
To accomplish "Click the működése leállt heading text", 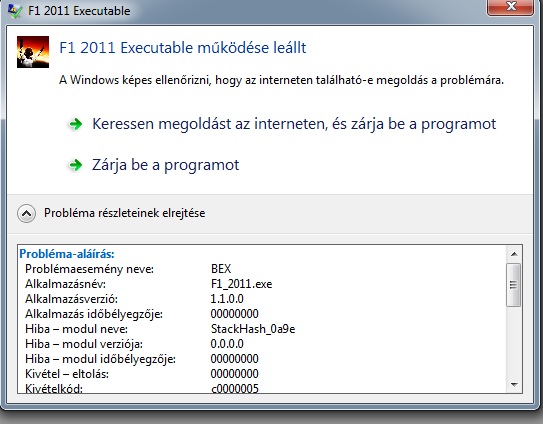I will click(x=252, y=47).
